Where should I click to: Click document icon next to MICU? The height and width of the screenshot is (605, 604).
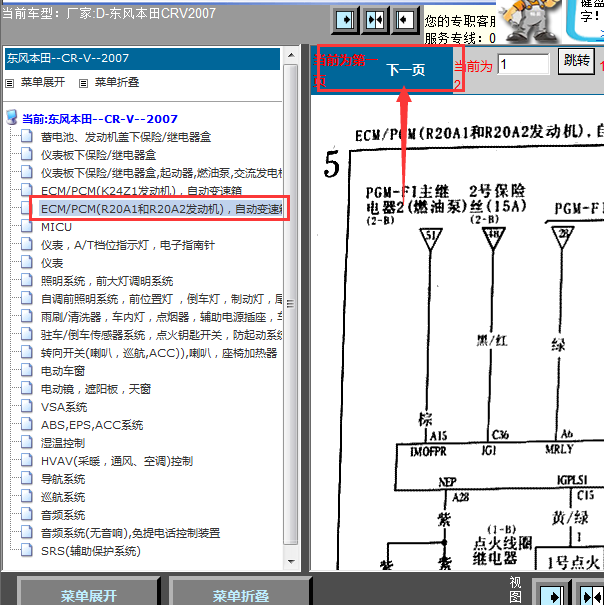coord(27,226)
